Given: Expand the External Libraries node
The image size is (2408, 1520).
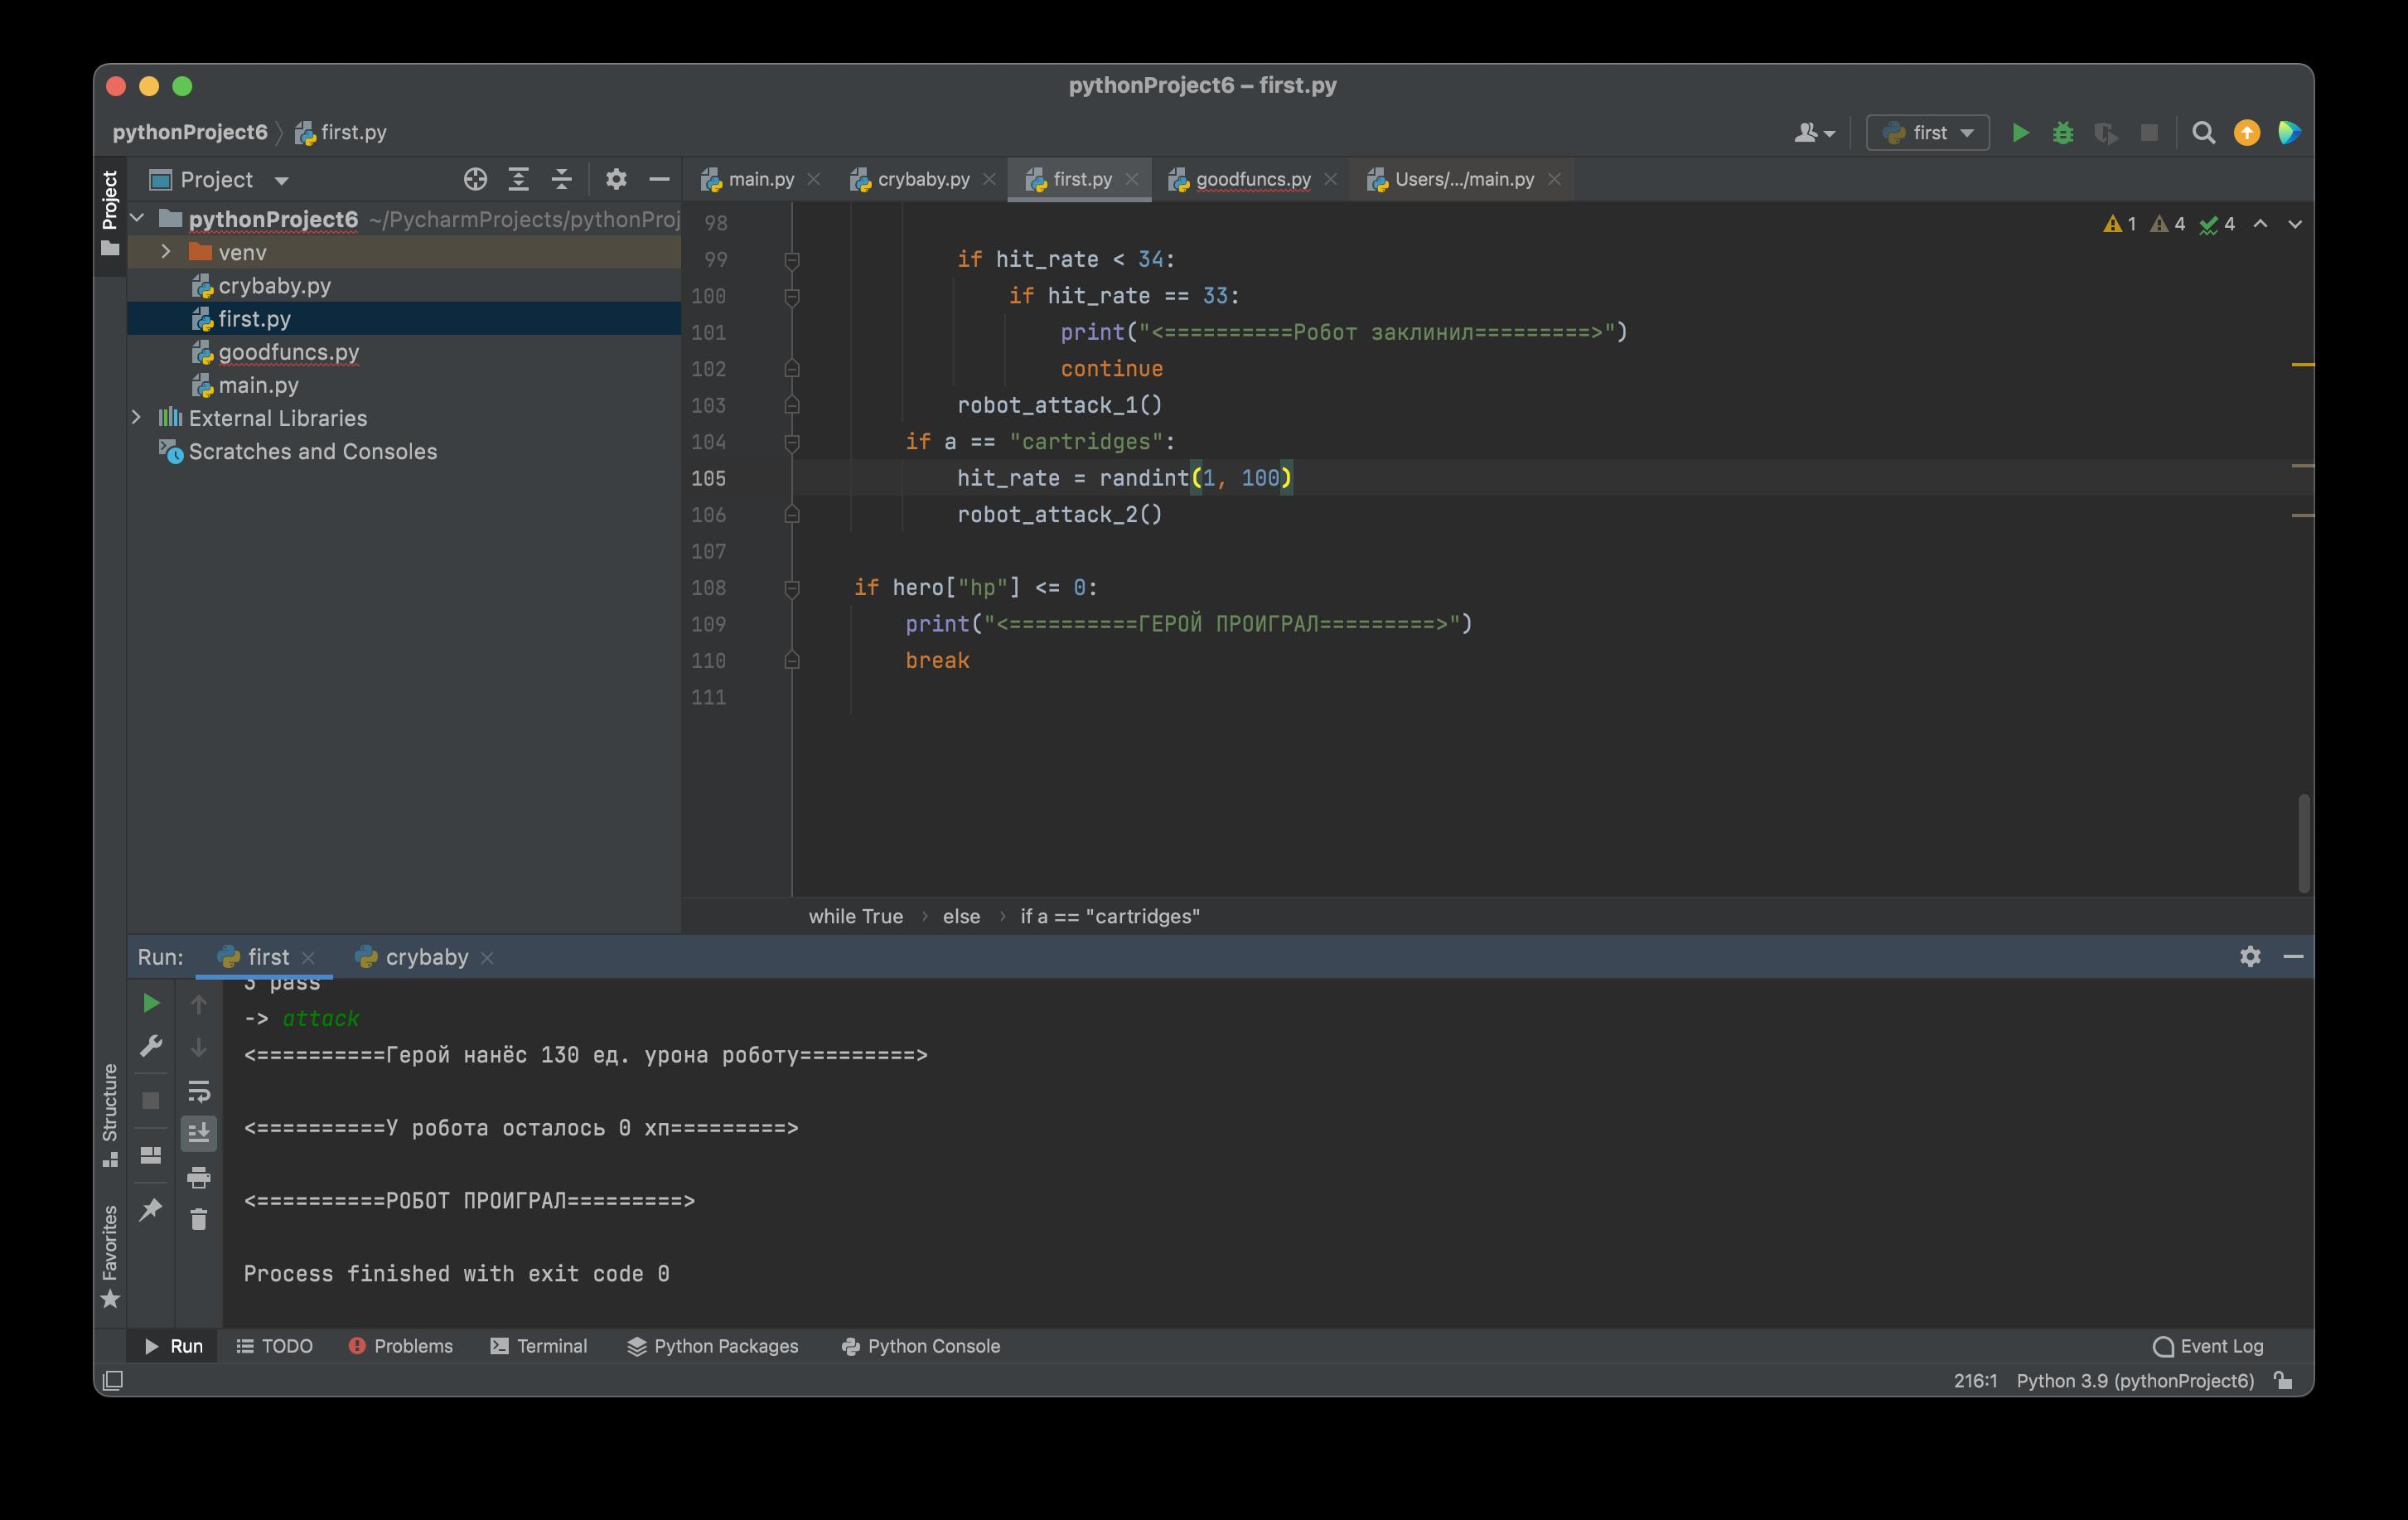Looking at the screenshot, I should [137, 418].
